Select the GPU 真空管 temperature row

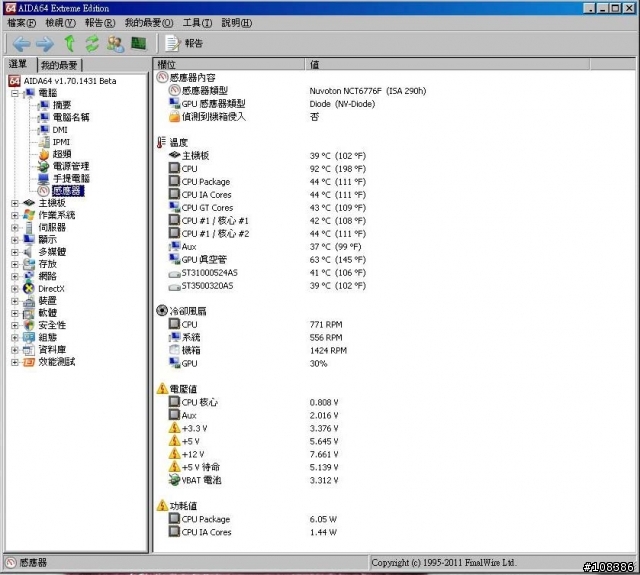coord(267,260)
